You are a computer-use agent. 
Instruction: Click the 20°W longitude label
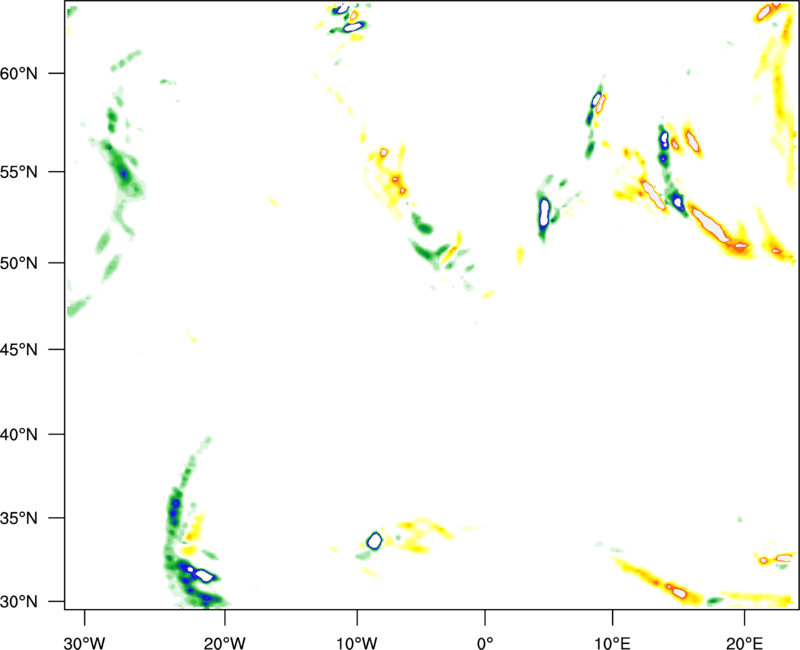pyautogui.click(x=224, y=643)
